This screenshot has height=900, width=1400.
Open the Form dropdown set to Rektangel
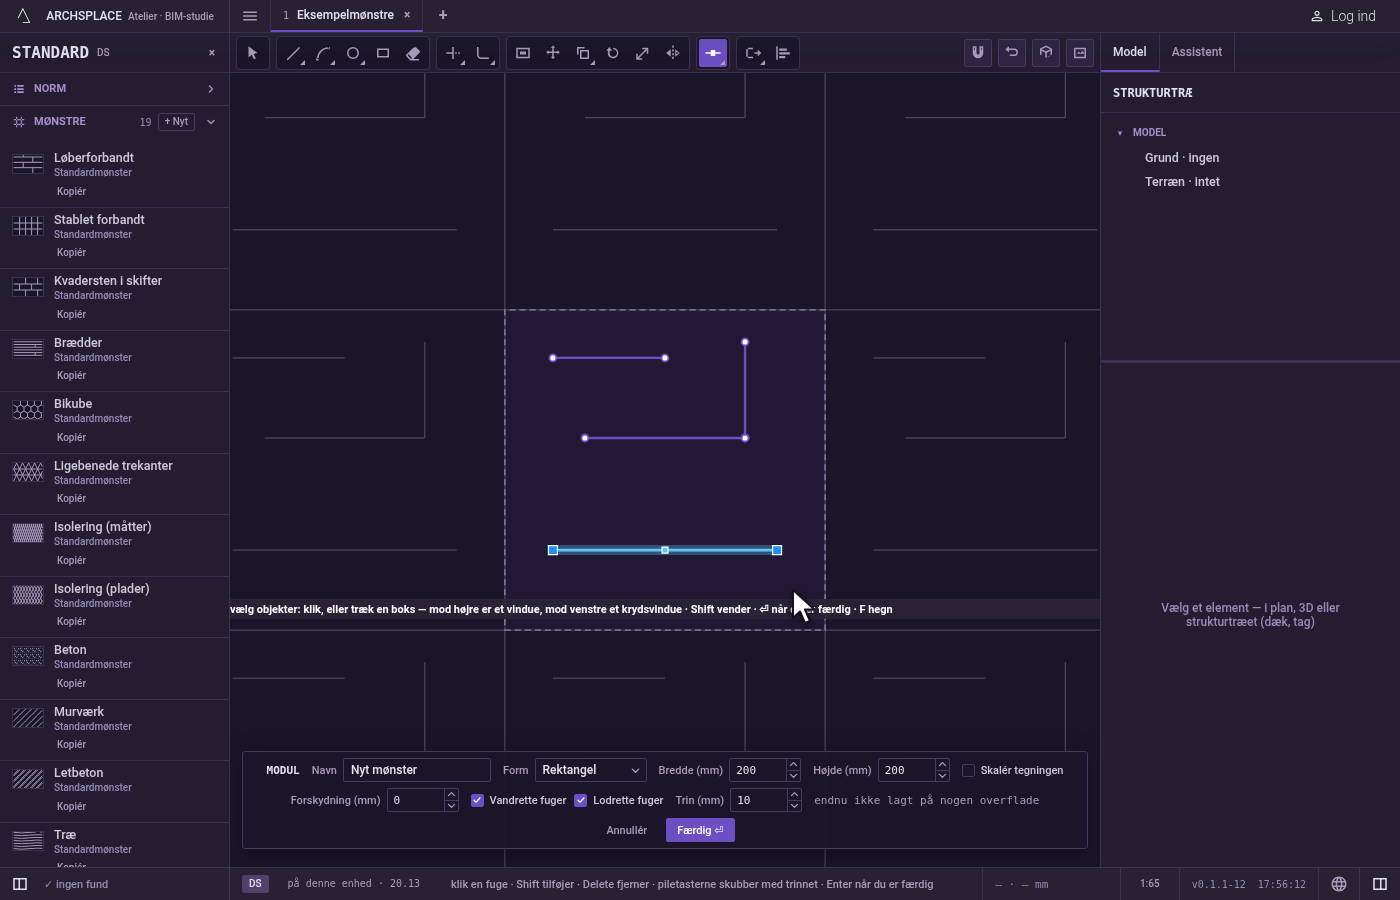click(x=591, y=770)
